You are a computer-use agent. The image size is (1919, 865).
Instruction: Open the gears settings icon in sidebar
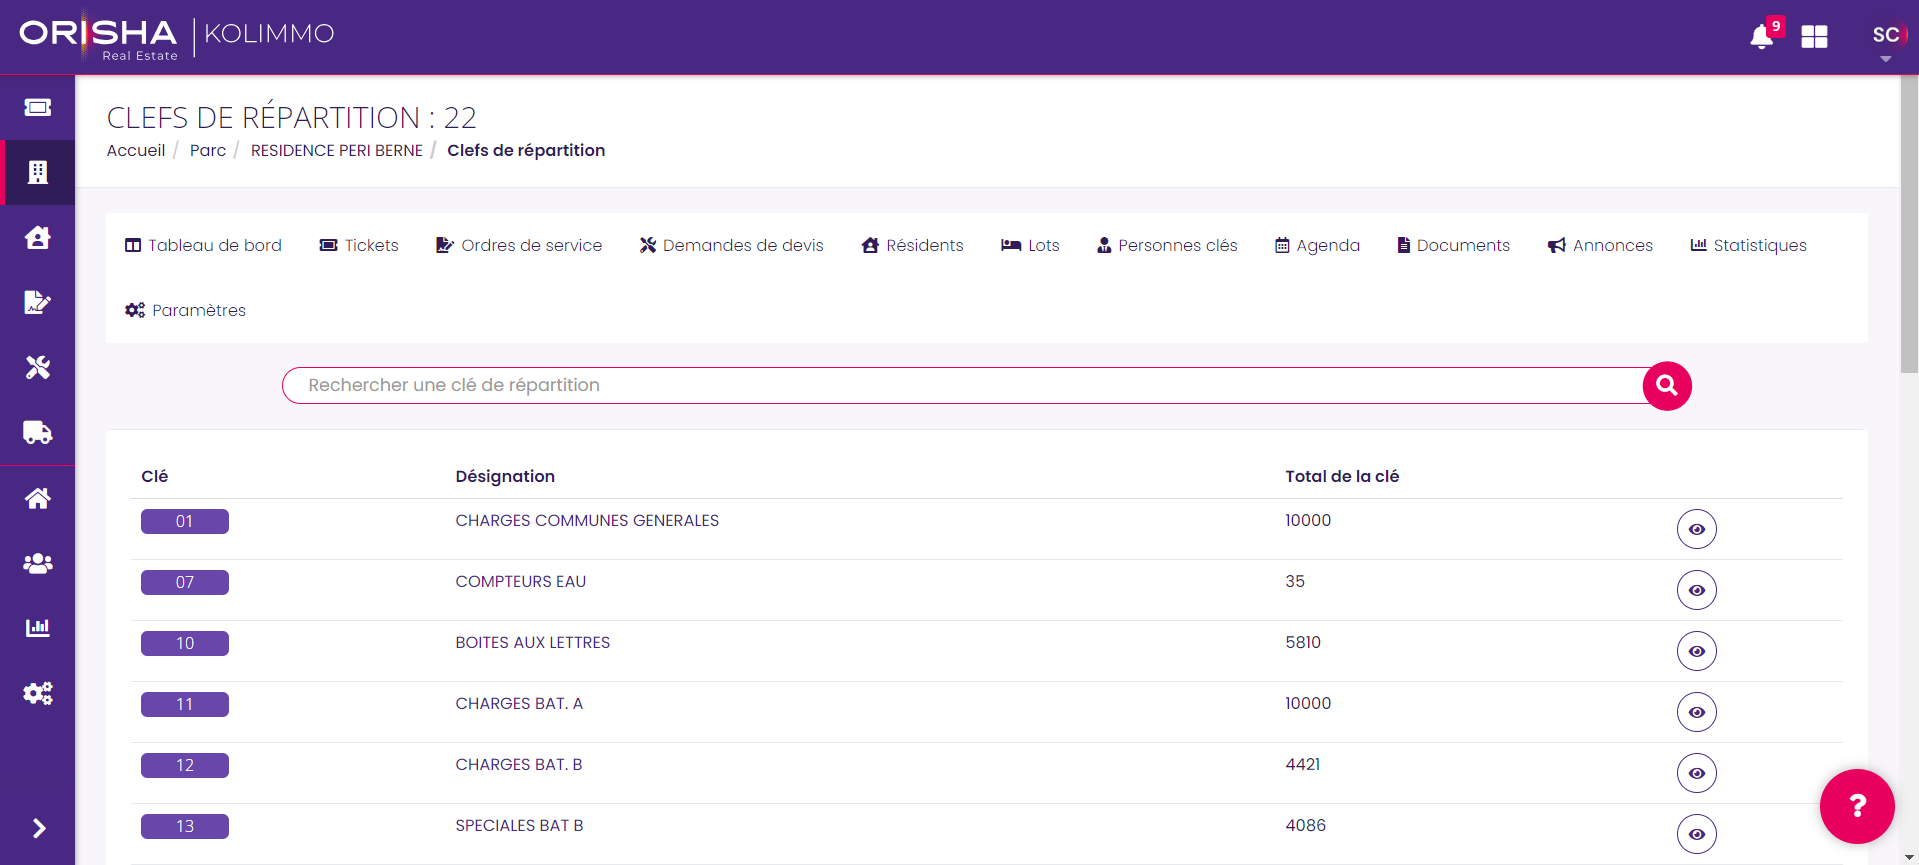point(38,693)
